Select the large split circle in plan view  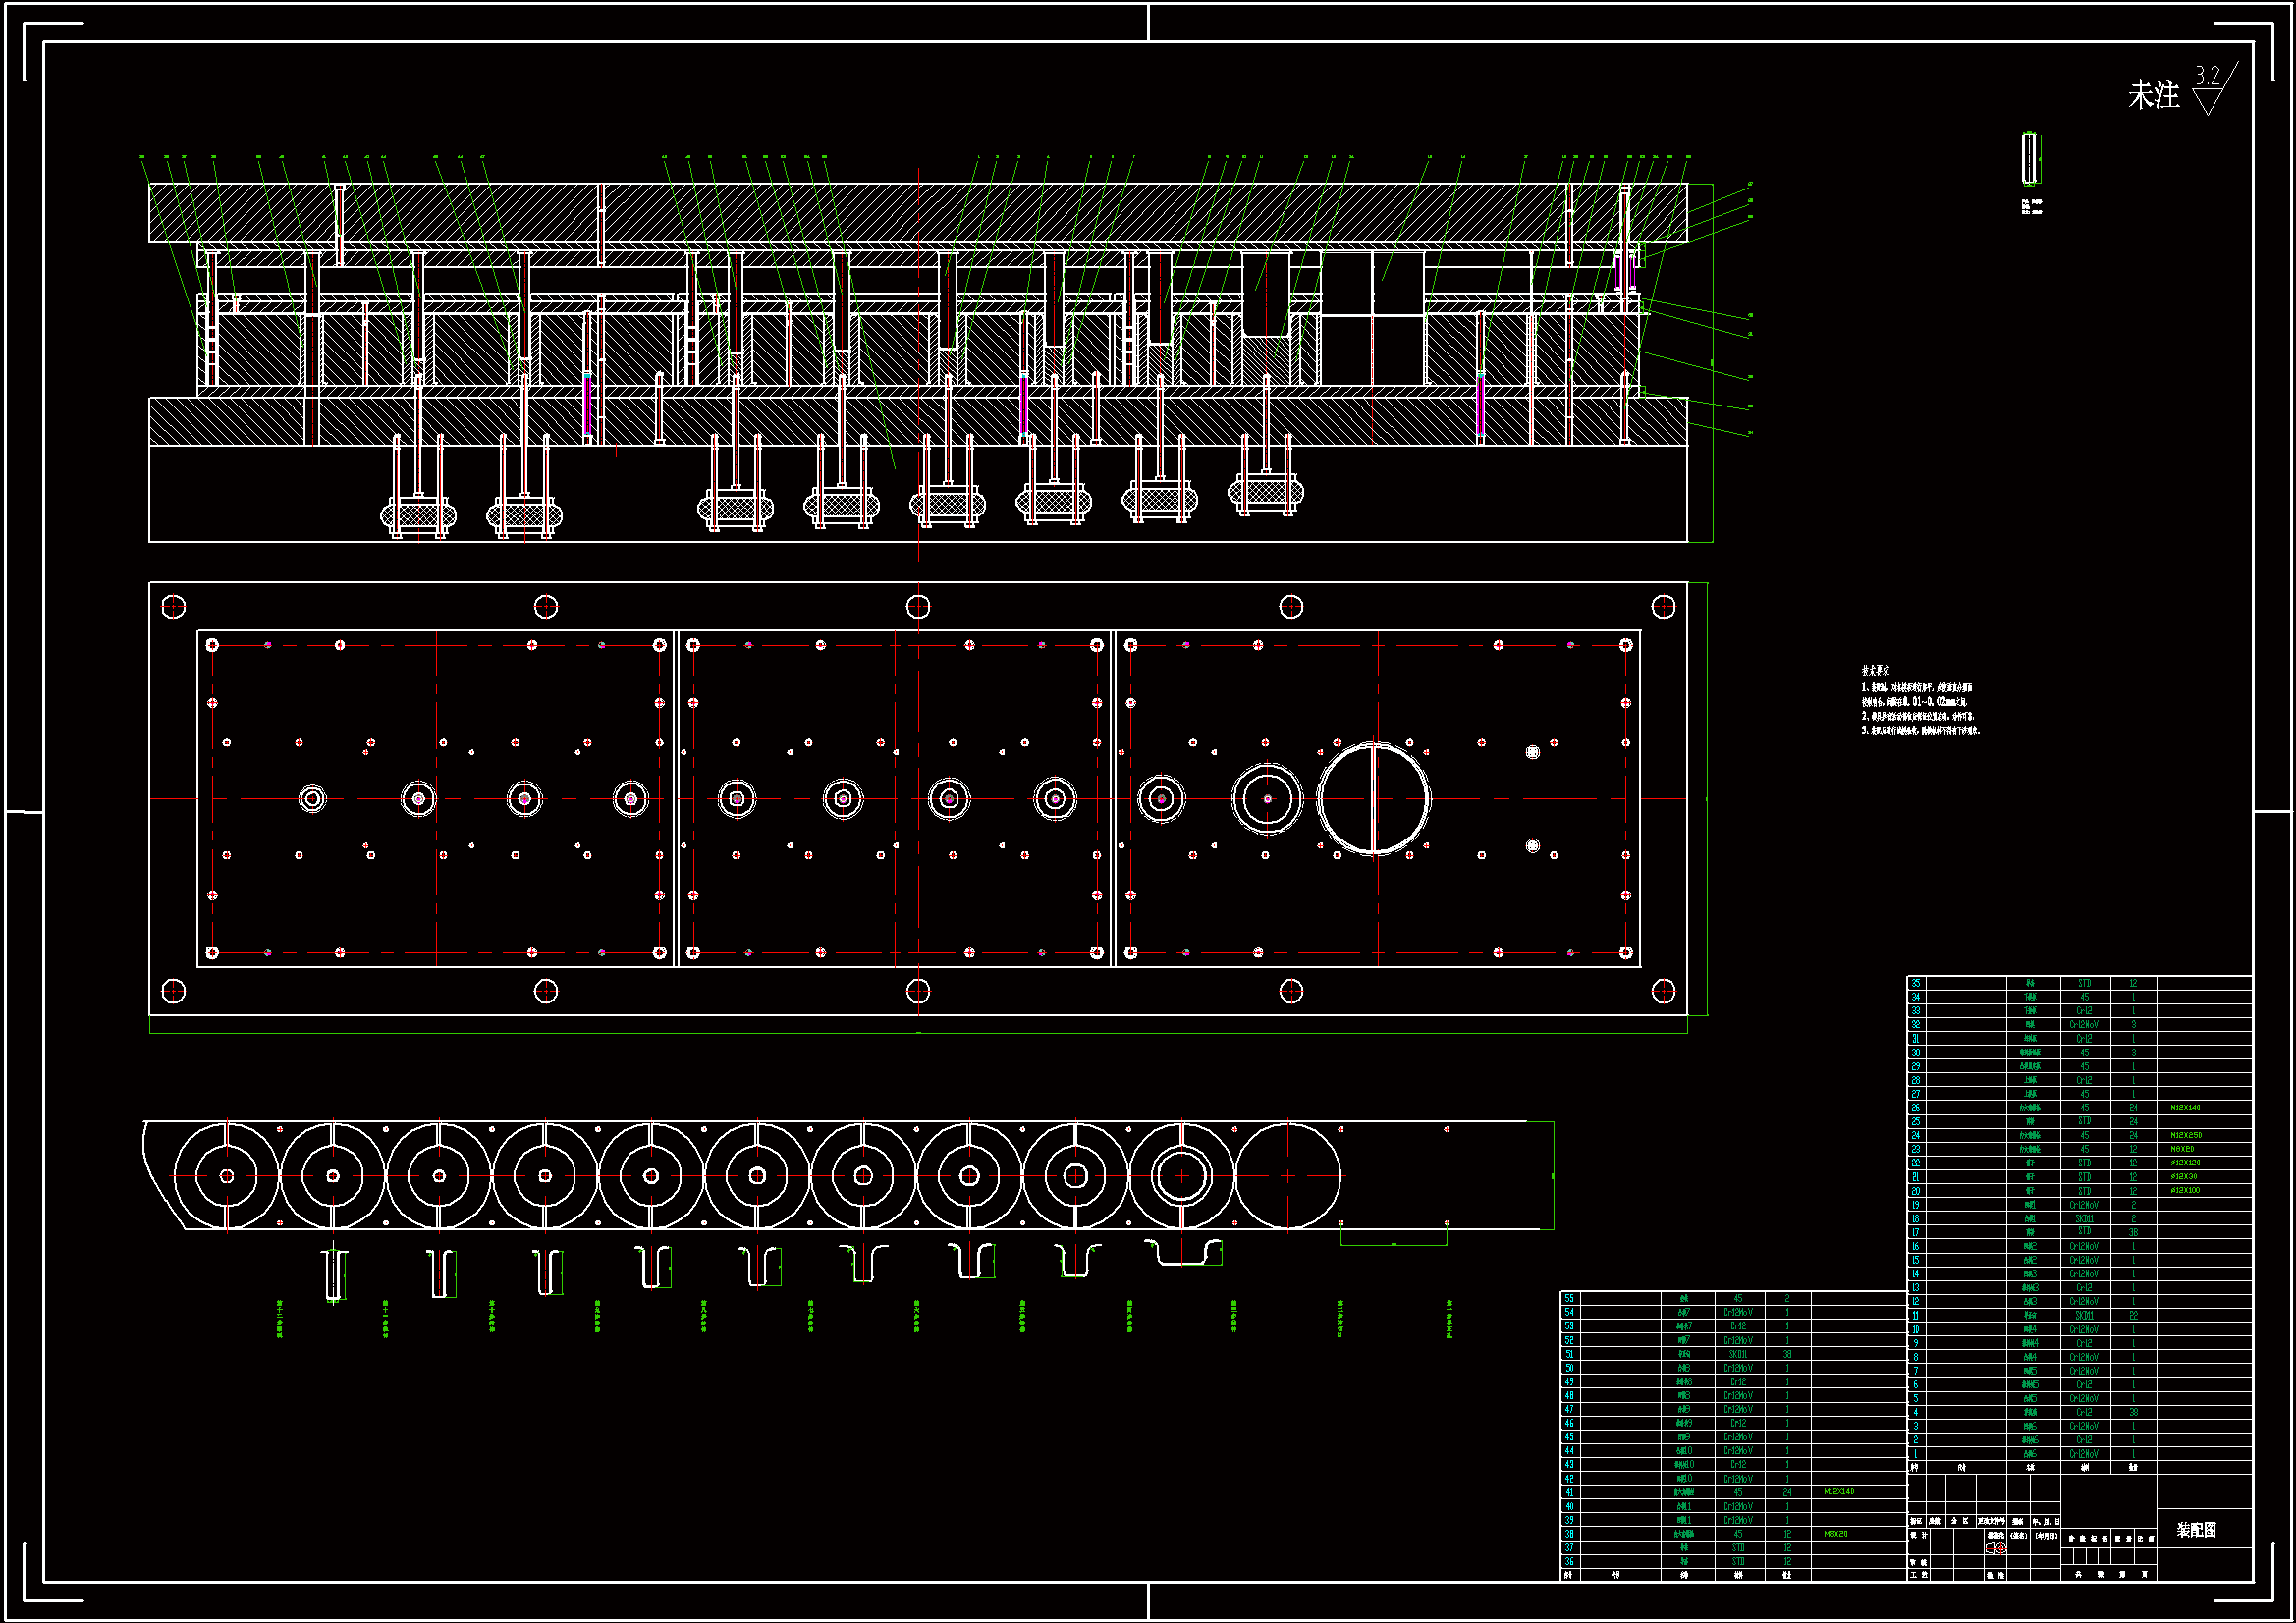coord(1374,799)
